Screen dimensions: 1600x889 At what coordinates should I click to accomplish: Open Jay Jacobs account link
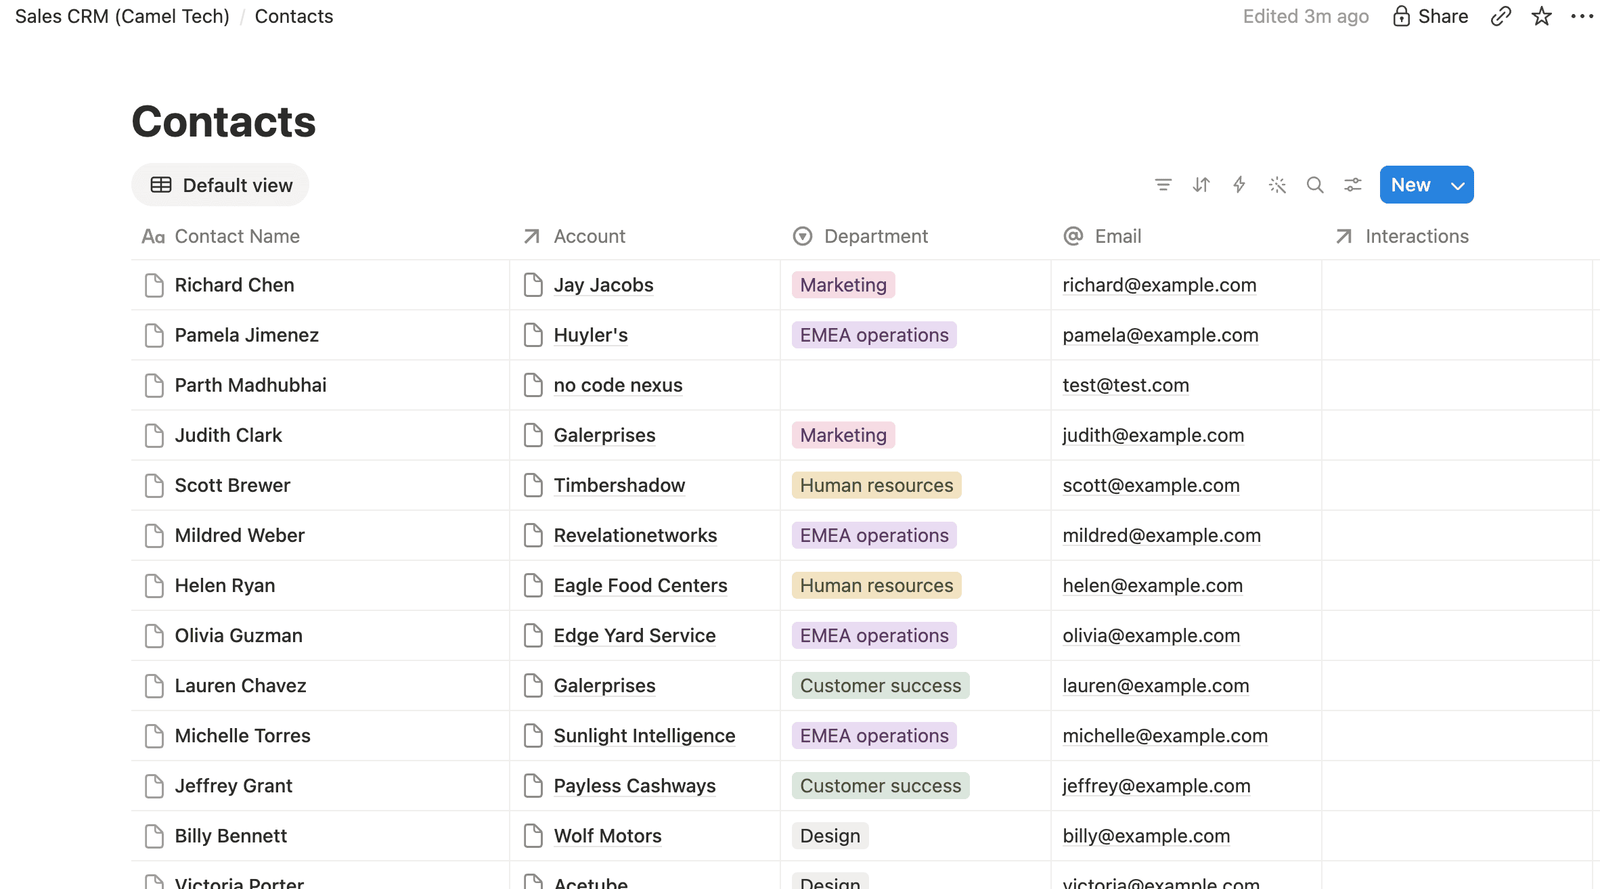(x=603, y=285)
